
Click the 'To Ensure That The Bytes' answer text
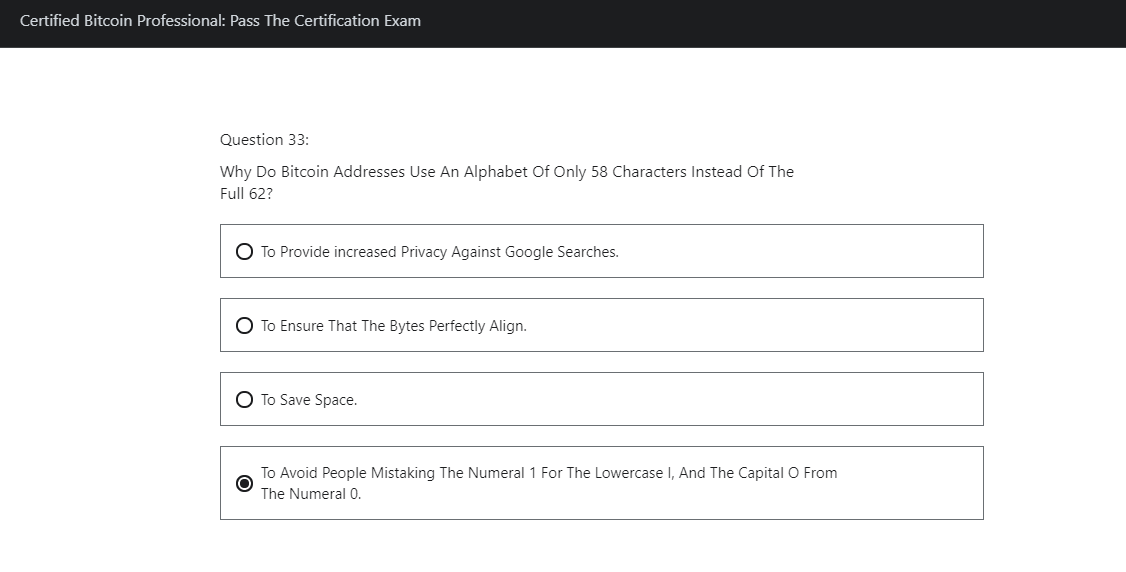point(394,326)
